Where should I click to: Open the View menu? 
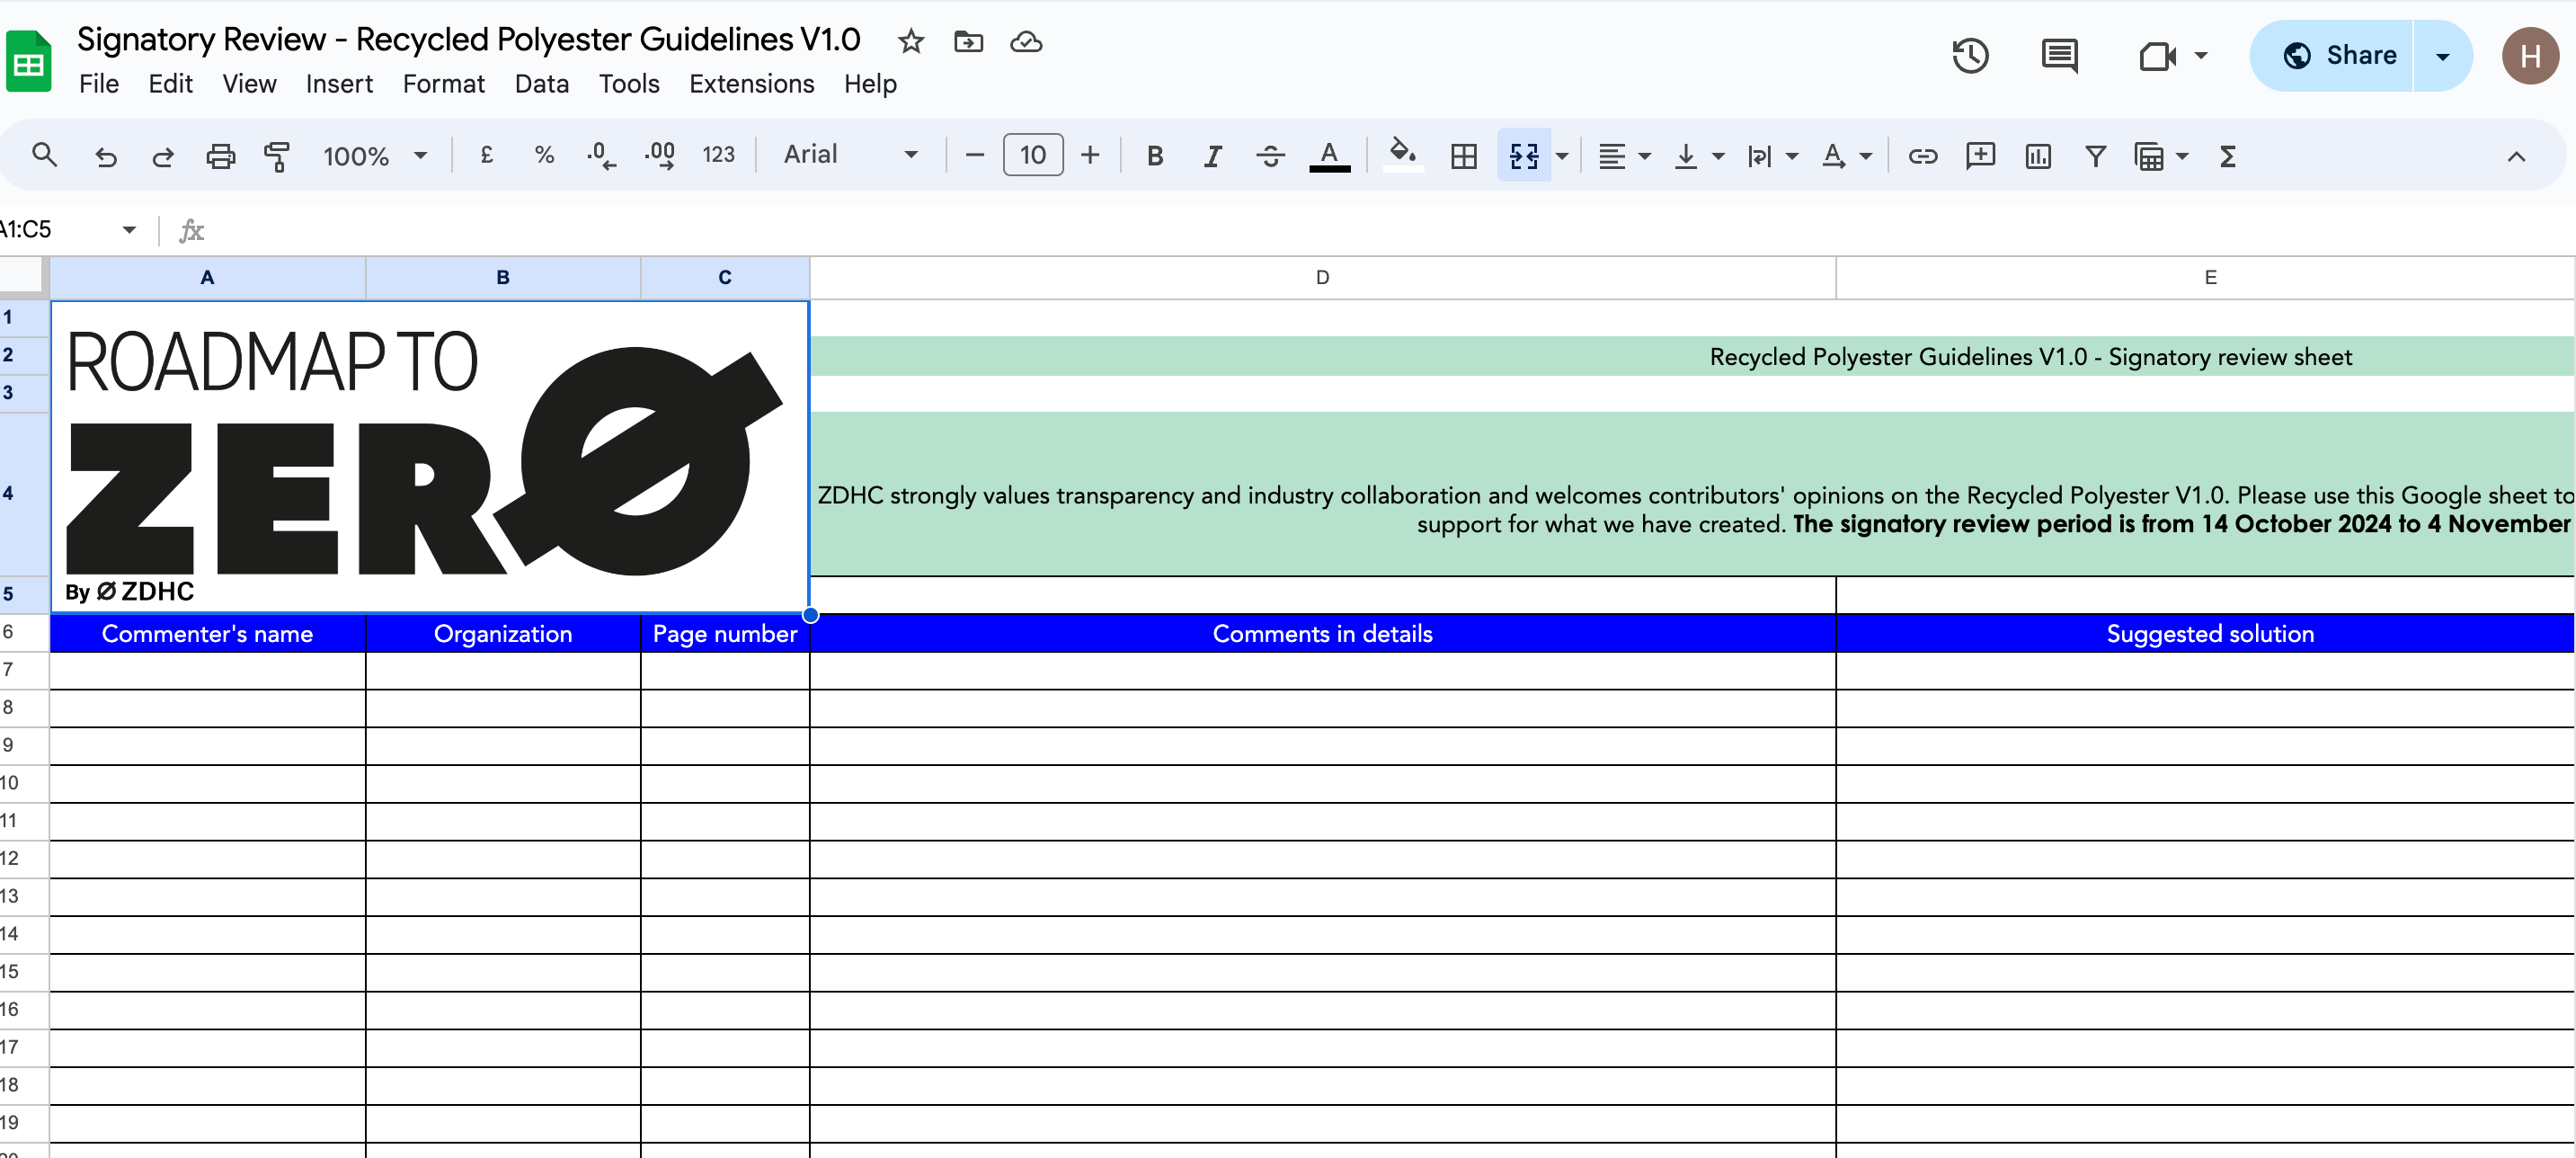tap(249, 84)
